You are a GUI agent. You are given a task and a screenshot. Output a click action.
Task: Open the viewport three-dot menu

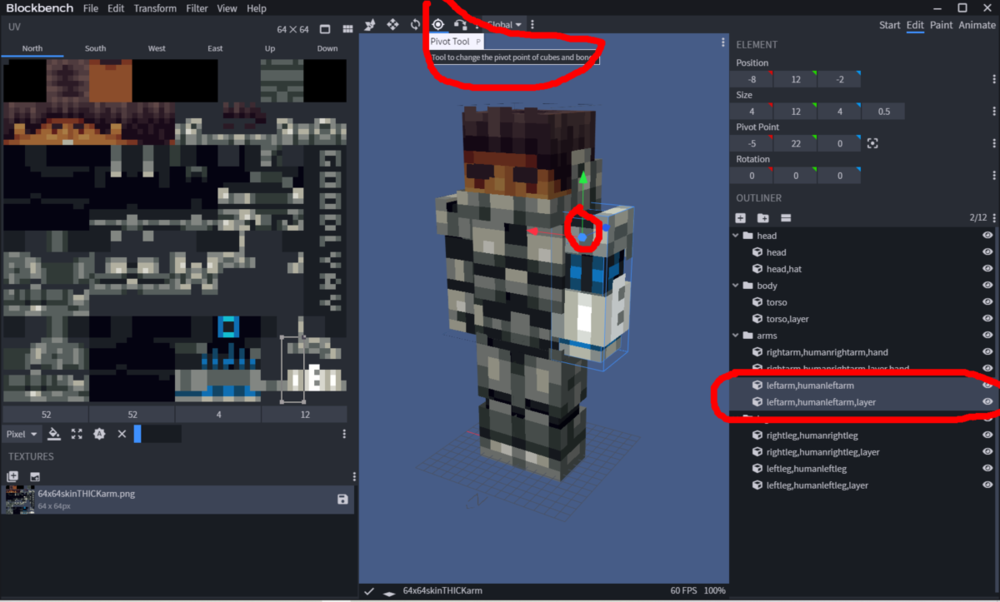tap(723, 42)
